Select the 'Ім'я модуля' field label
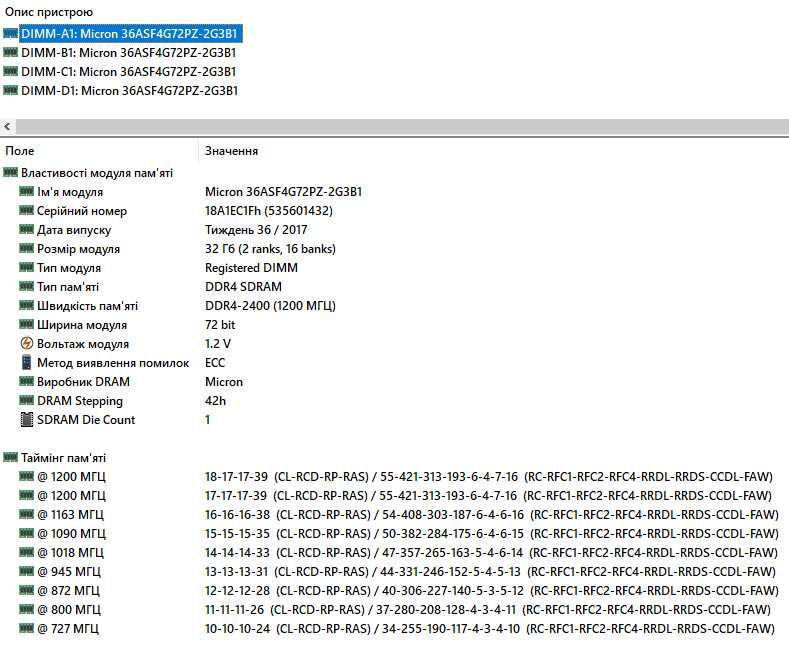 coord(70,192)
